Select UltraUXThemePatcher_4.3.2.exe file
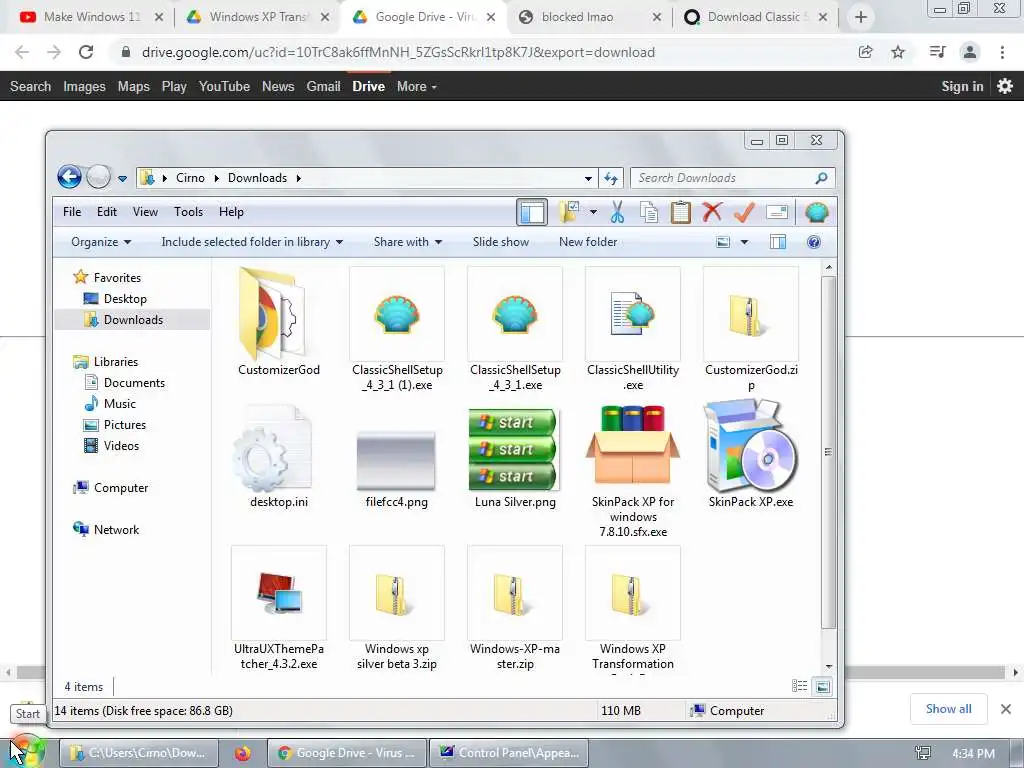The image size is (1024, 768). coord(279,609)
